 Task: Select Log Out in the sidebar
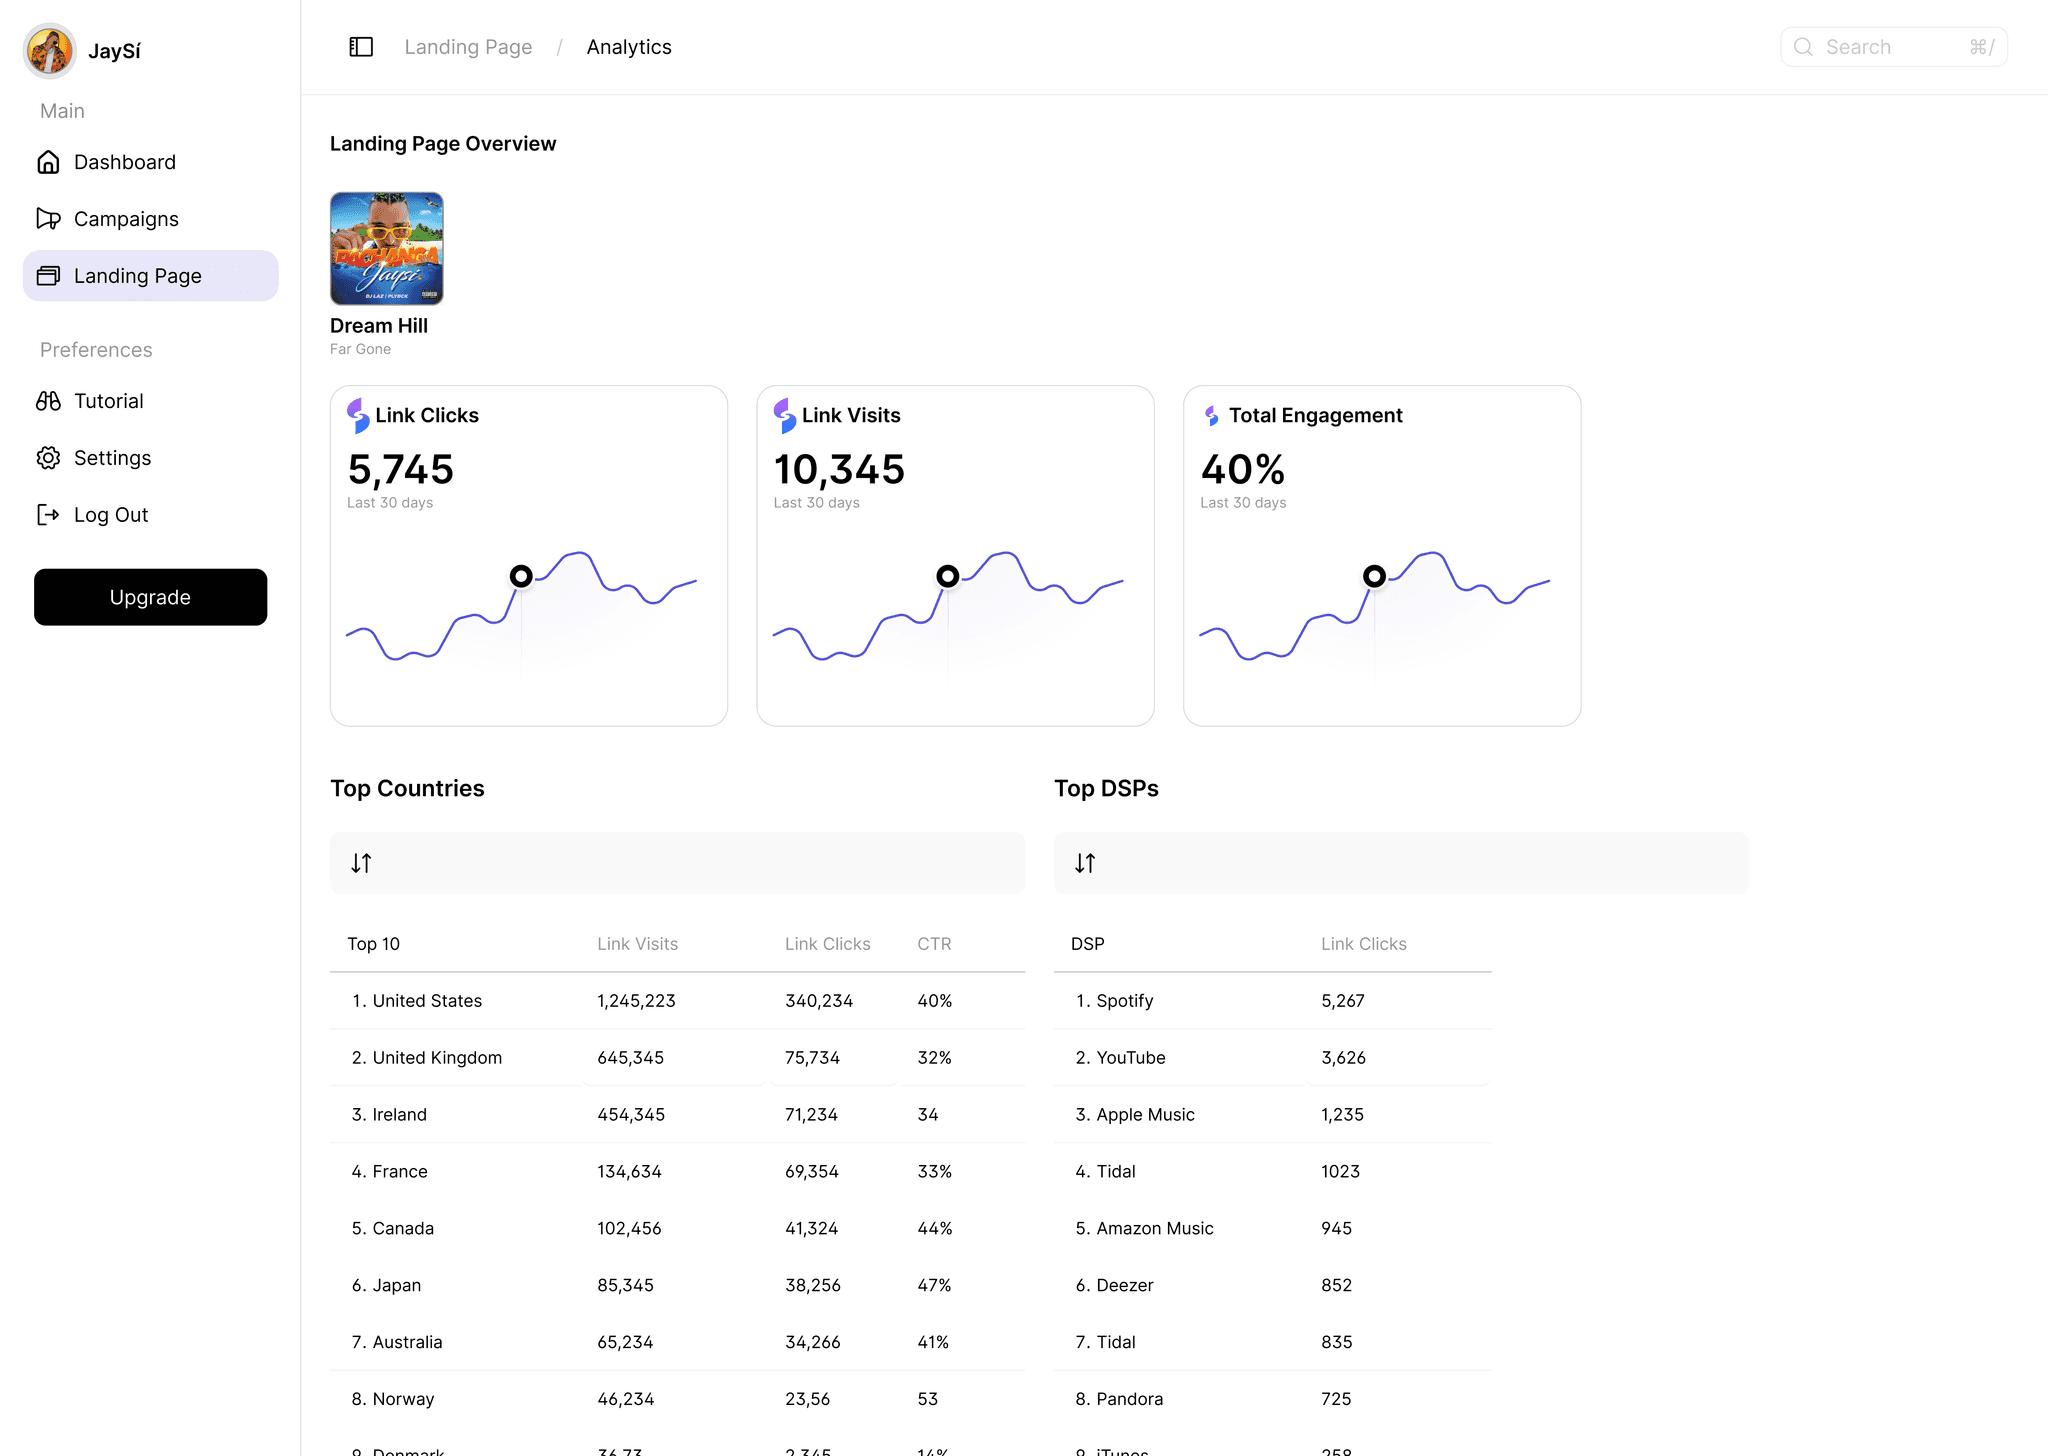[151, 515]
